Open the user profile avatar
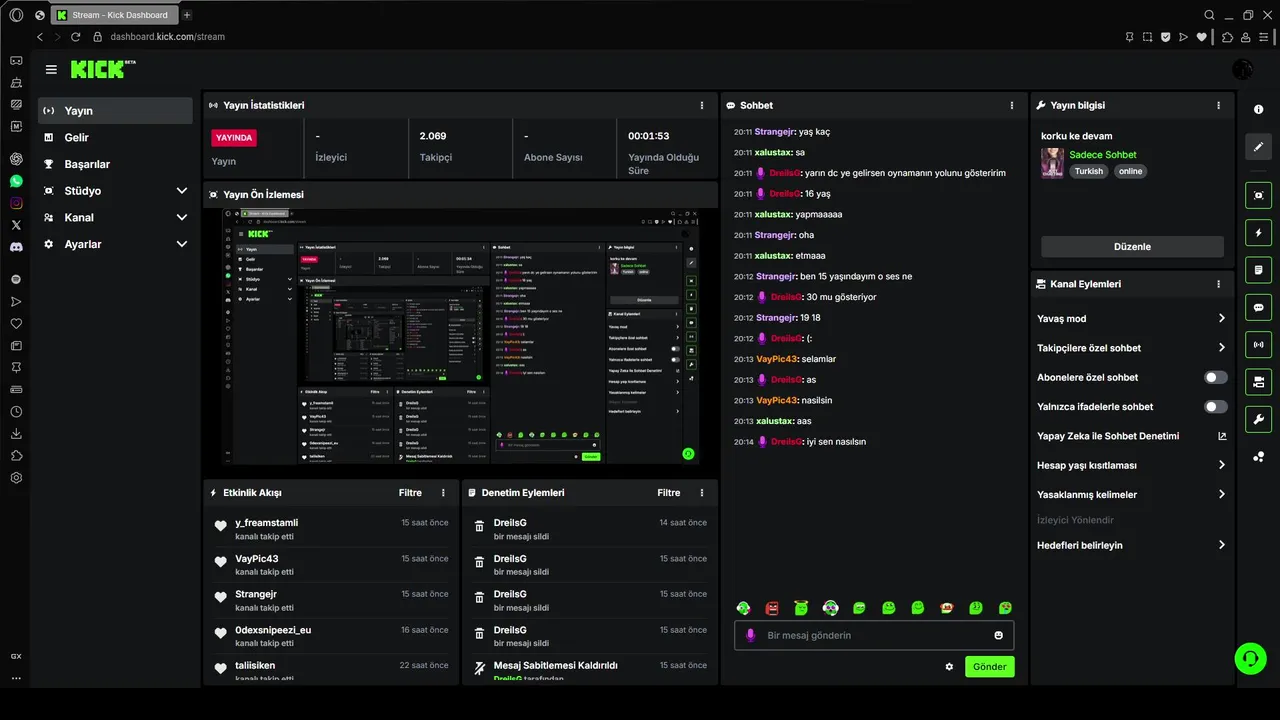The width and height of the screenshot is (1280, 720). (1243, 69)
